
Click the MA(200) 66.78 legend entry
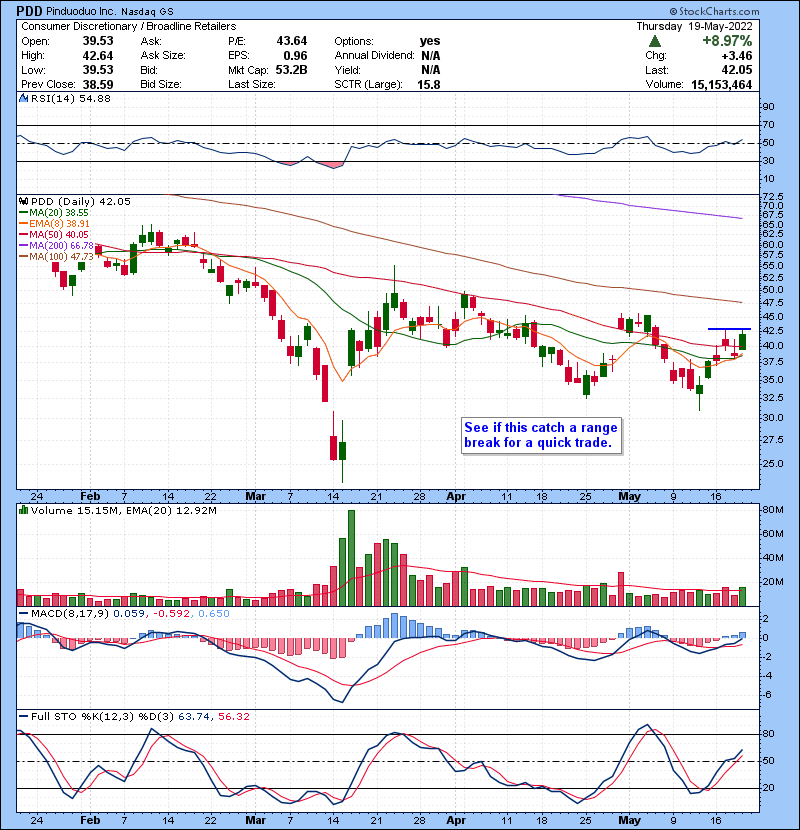tap(61, 246)
